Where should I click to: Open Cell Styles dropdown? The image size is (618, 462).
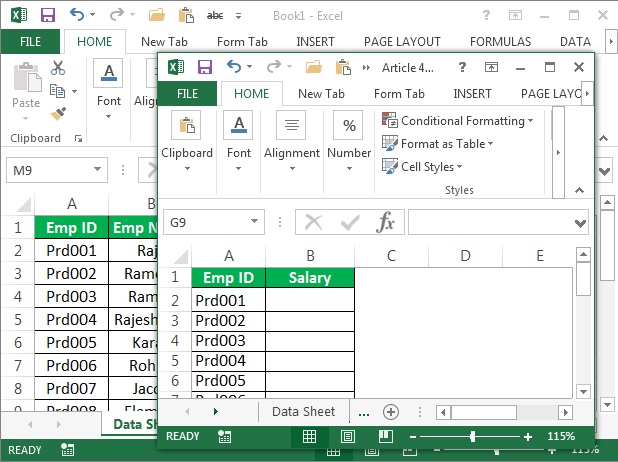coord(422,166)
